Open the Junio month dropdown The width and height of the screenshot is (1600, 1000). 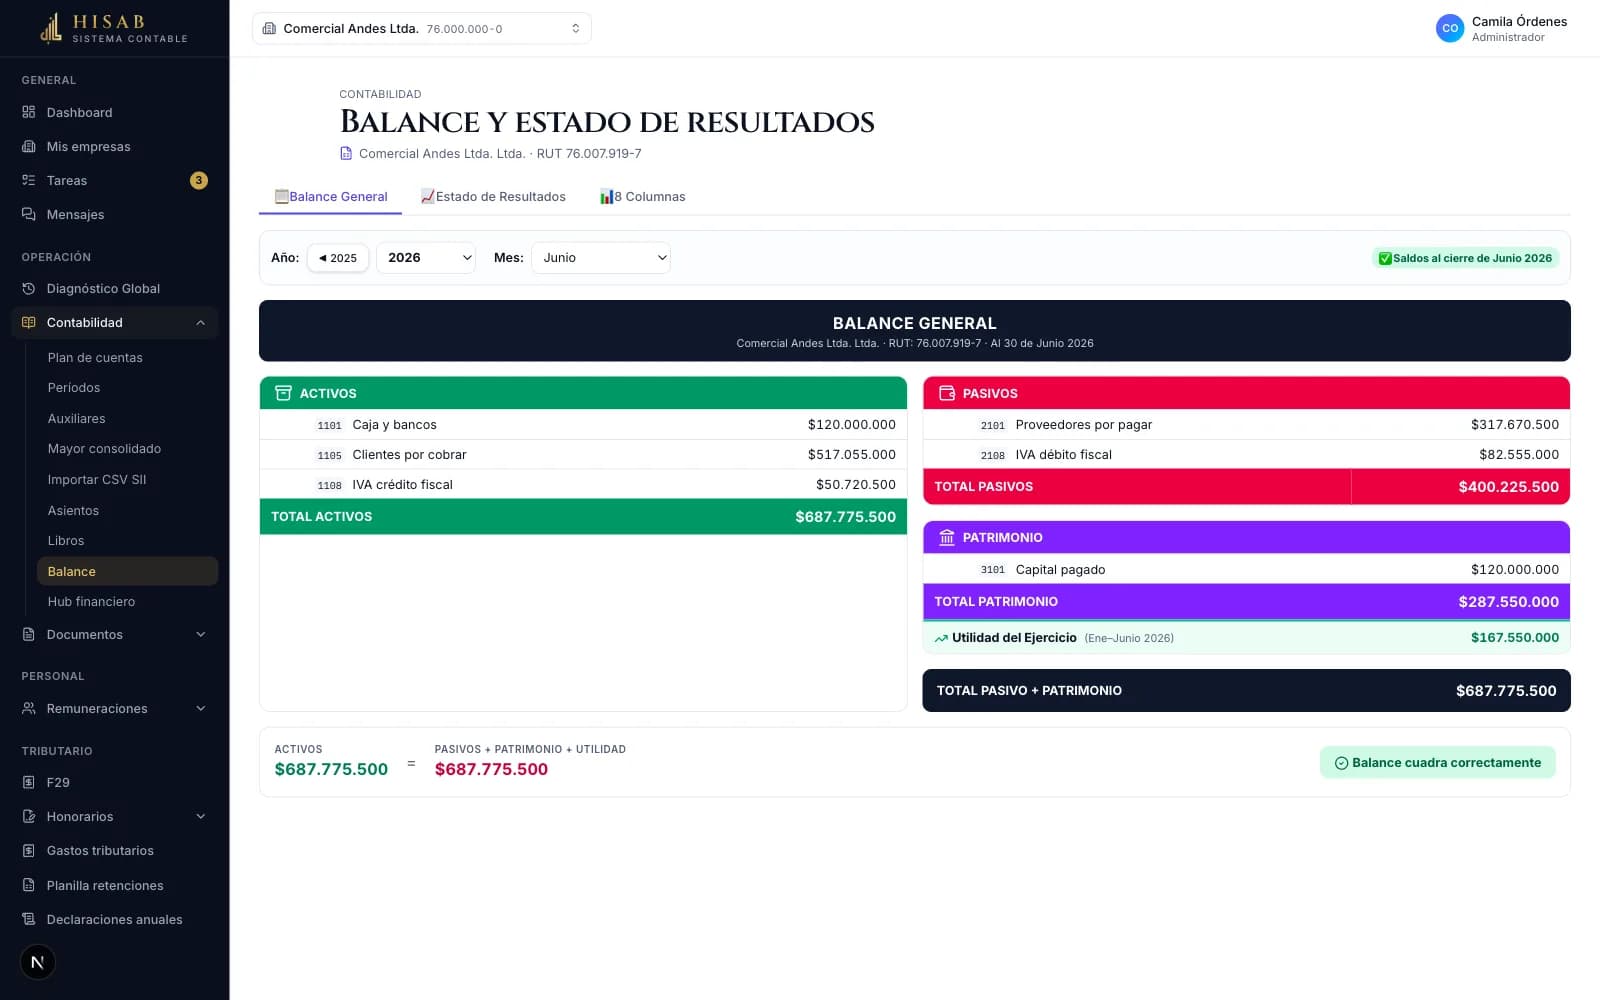point(601,257)
